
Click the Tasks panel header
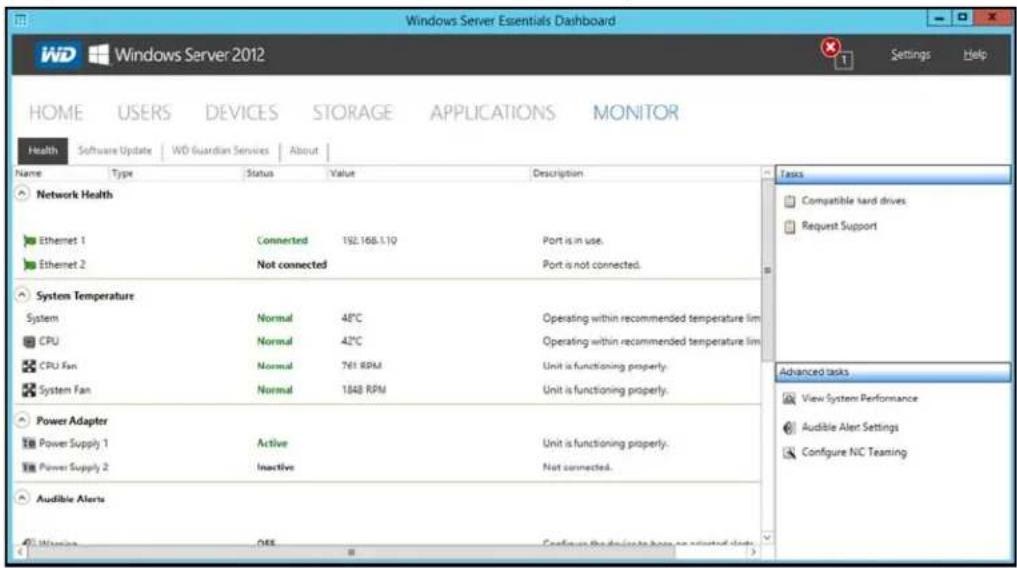tap(893, 174)
